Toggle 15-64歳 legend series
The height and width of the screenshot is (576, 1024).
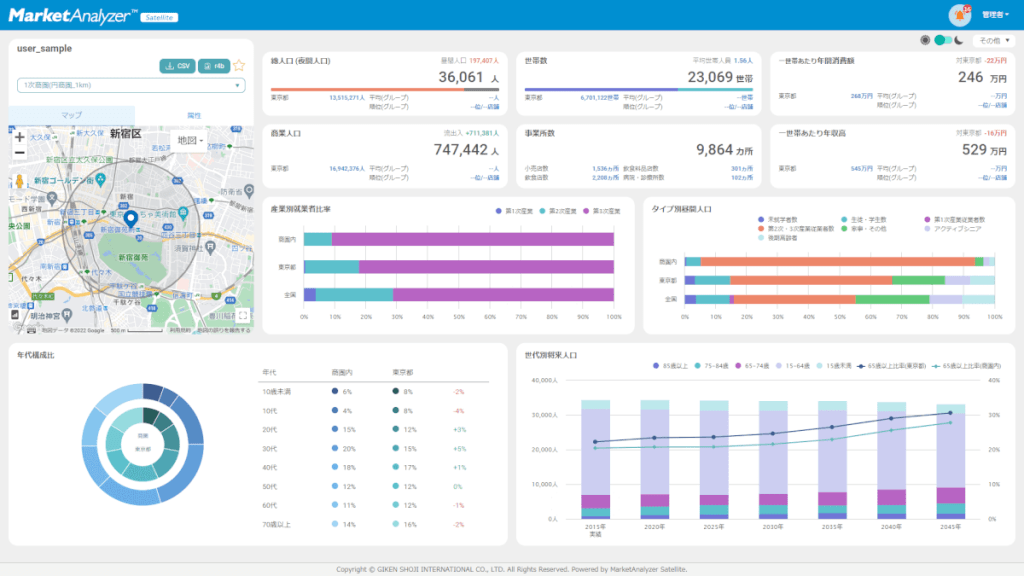[x=793, y=366]
